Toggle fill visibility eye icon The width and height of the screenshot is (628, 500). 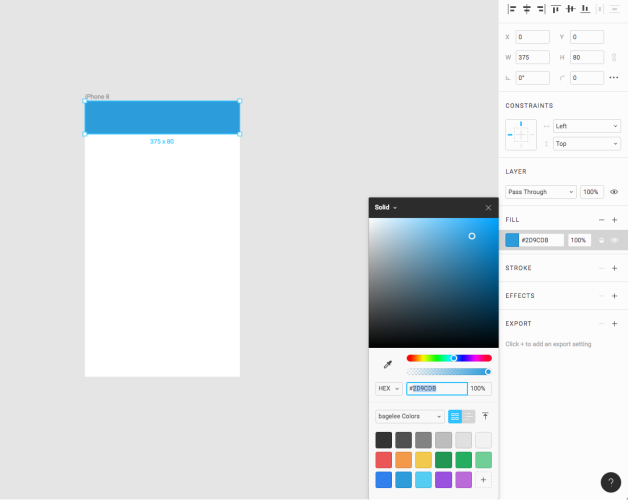tap(614, 240)
